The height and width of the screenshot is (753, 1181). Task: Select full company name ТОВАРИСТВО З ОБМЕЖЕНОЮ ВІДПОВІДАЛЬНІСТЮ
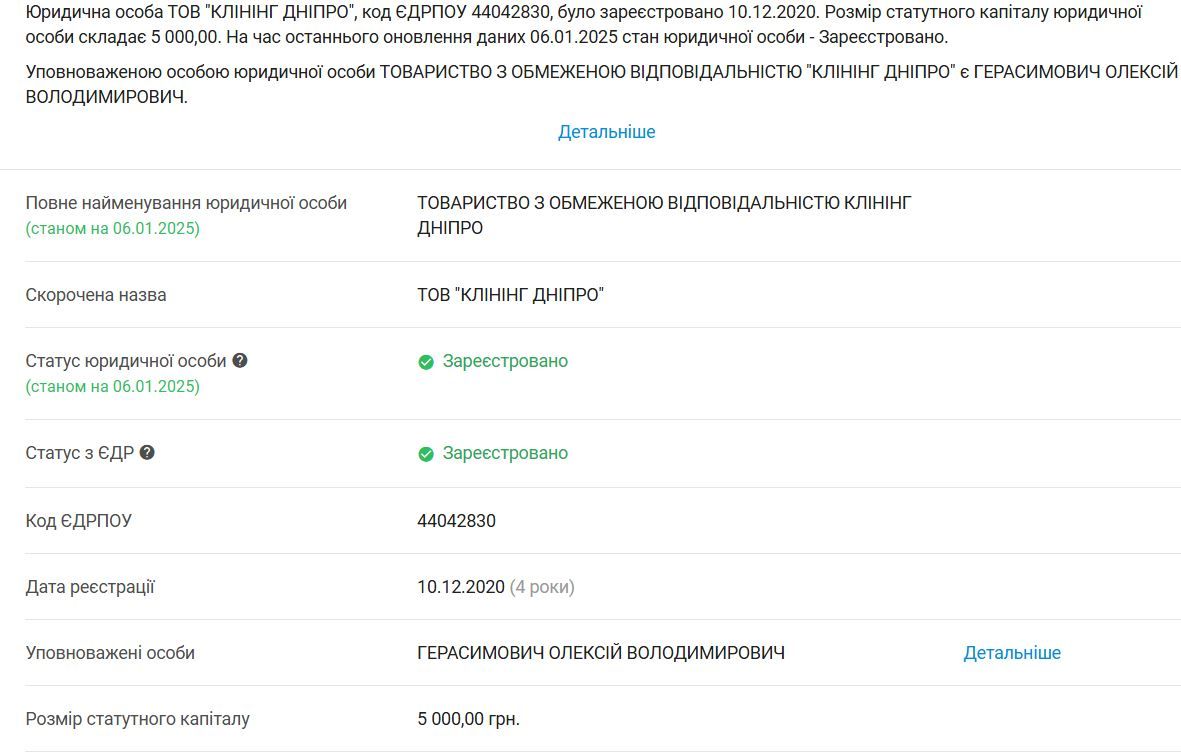662,202
